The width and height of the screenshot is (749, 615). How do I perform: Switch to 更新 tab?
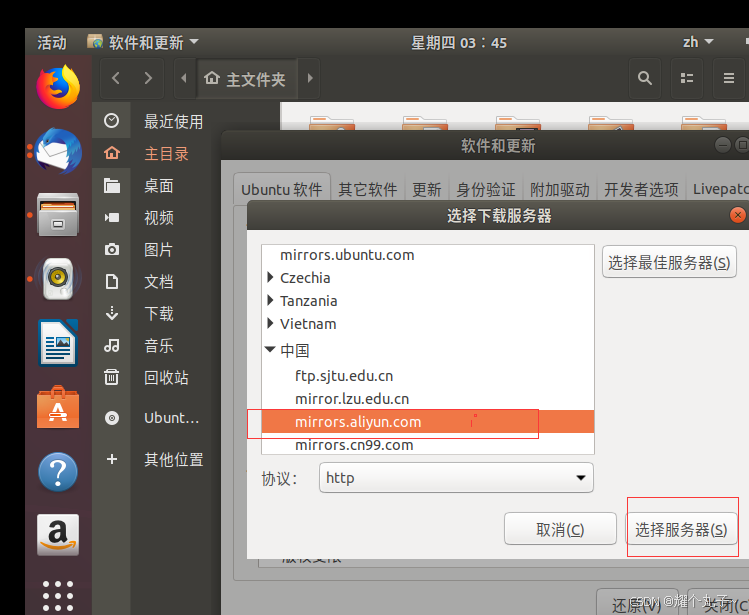pos(427,189)
